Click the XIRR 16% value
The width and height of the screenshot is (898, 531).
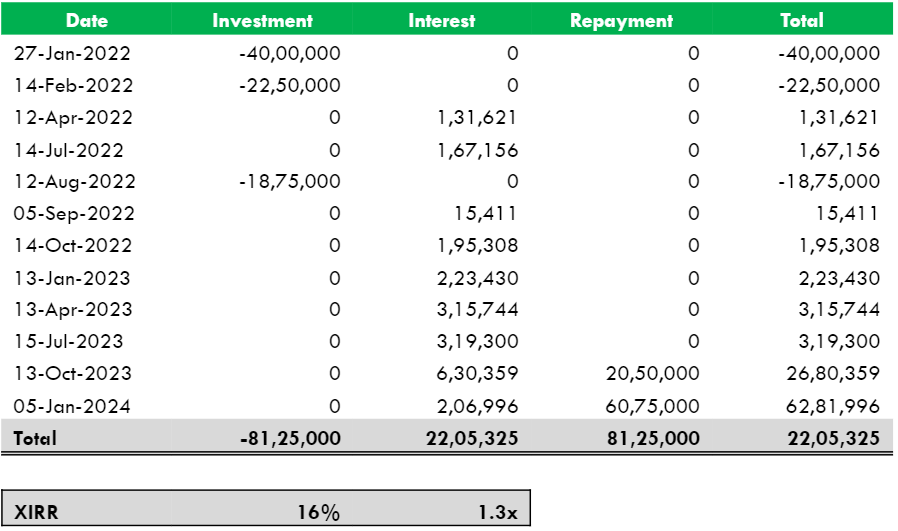coord(318,512)
